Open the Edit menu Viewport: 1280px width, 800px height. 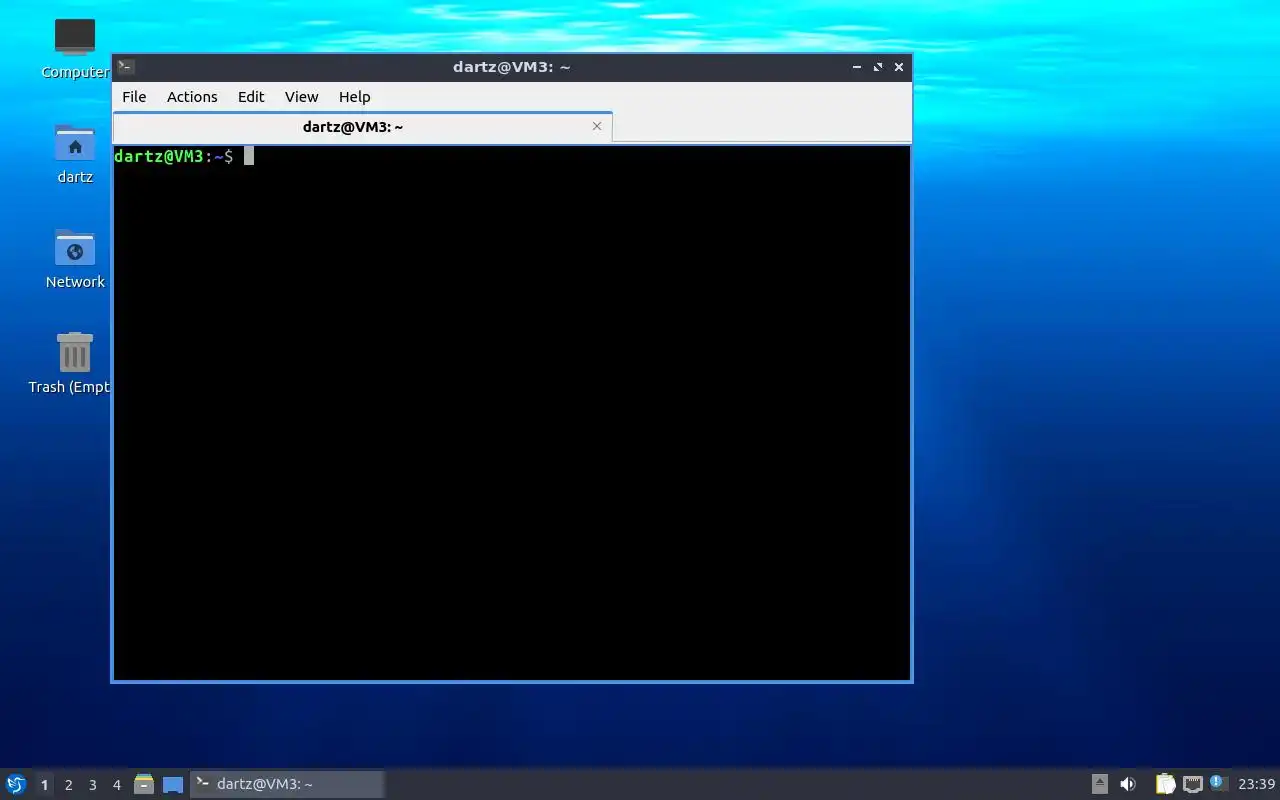point(251,97)
